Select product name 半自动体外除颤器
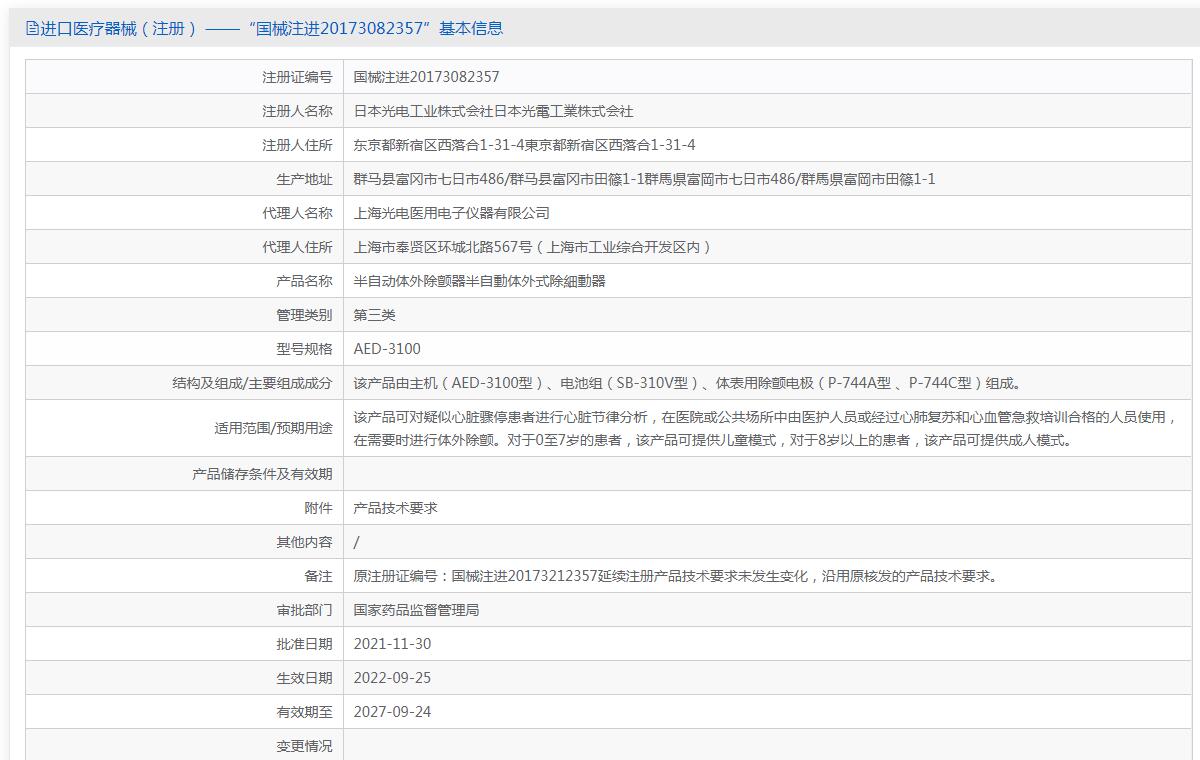Viewport: 1200px width, 760px height. tap(410, 281)
